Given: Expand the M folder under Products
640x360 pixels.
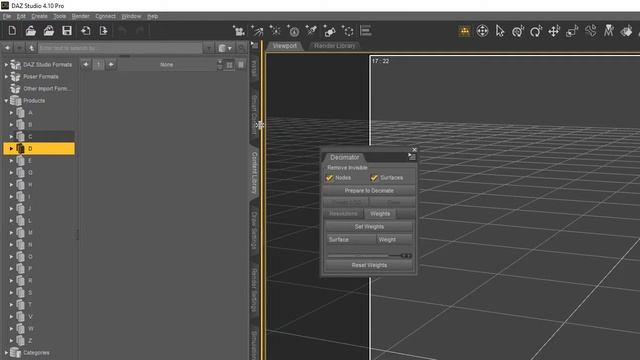Looking at the screenshot, I should 11,233.
